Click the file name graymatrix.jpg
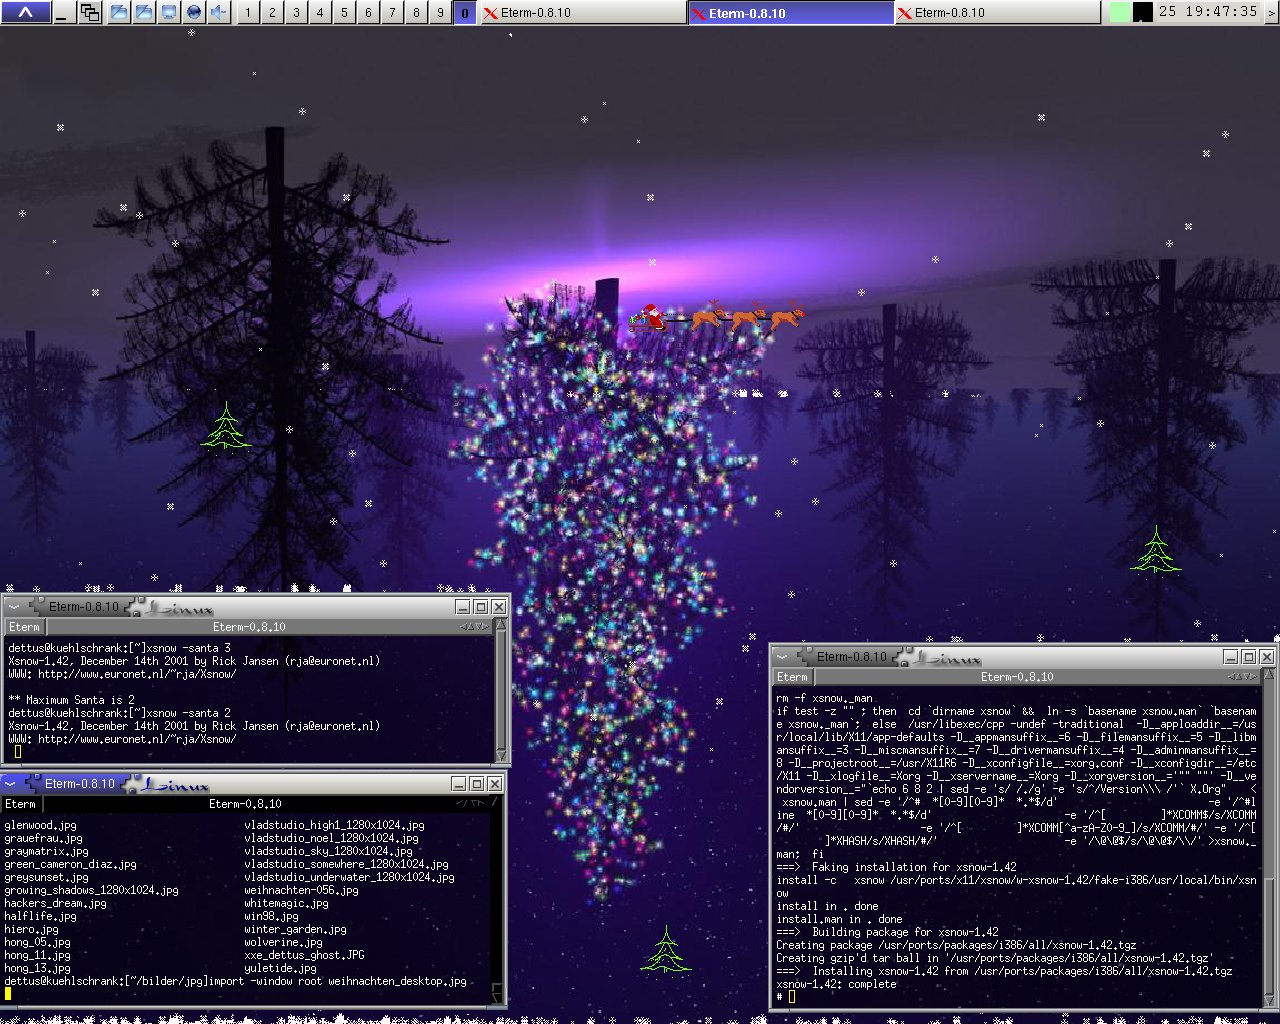1280x1024 pixels. (46, 851)
